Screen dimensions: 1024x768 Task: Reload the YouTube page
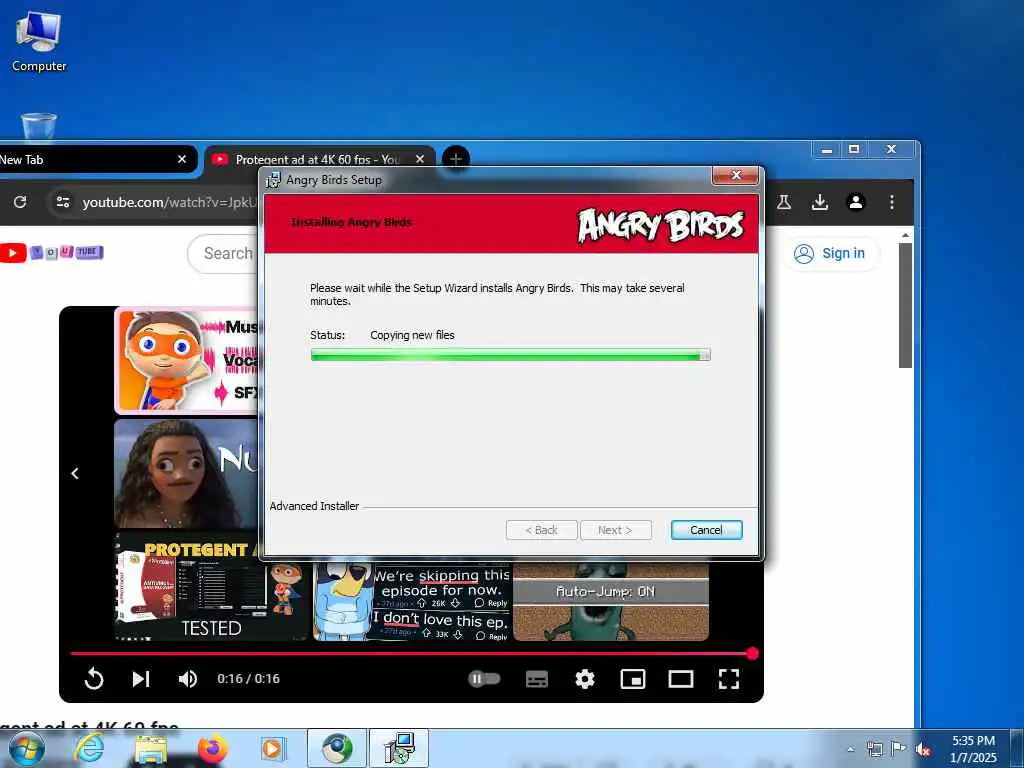coord(20,202)
